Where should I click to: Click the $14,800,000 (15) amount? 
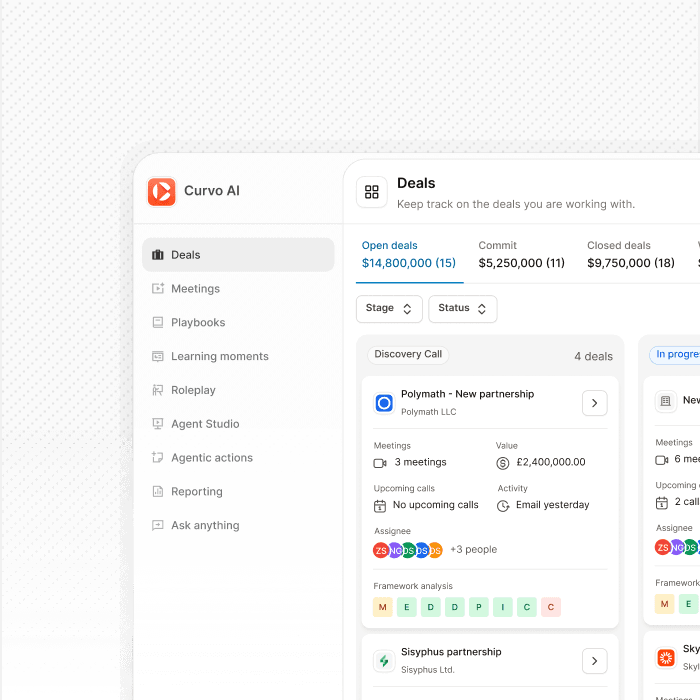(x=409, y=263)
